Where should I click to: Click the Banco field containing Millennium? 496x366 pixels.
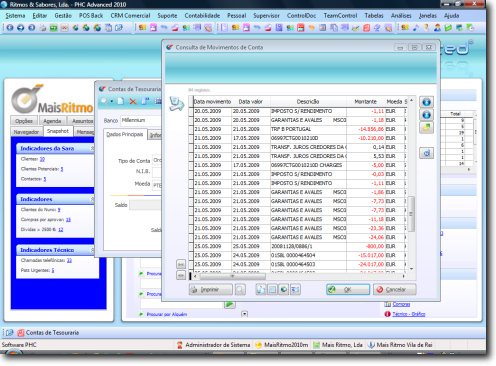point(141,120)
